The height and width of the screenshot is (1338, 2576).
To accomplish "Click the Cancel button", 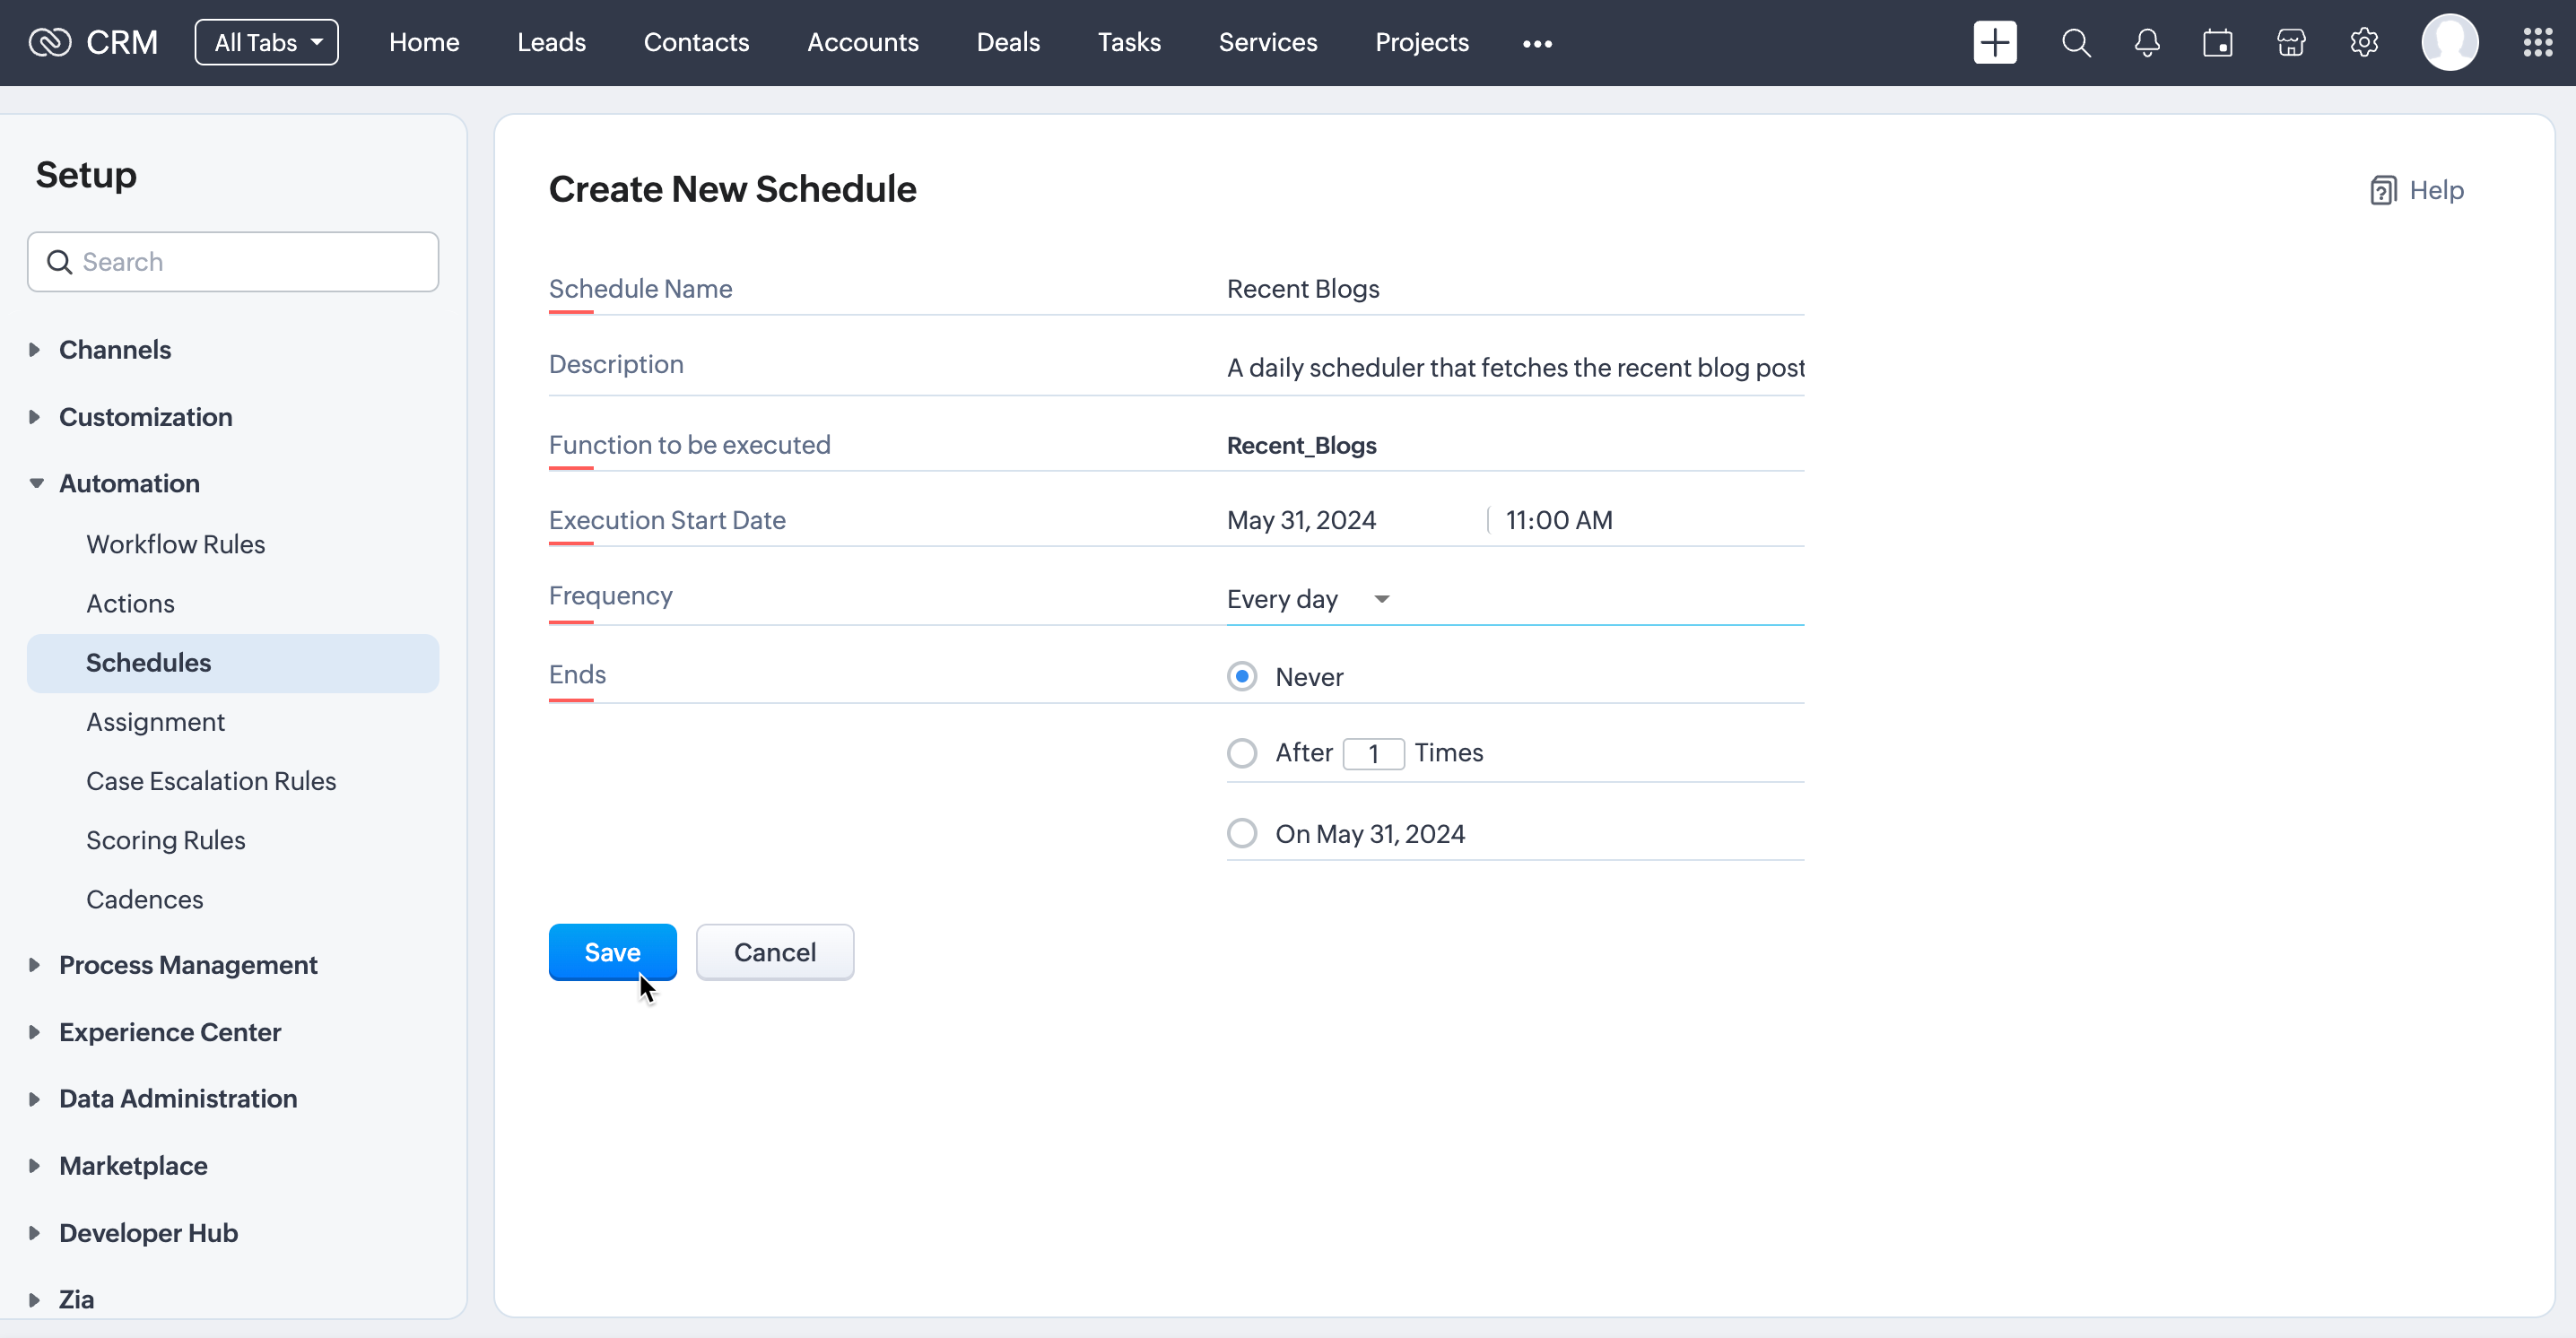I will point(774,952).
